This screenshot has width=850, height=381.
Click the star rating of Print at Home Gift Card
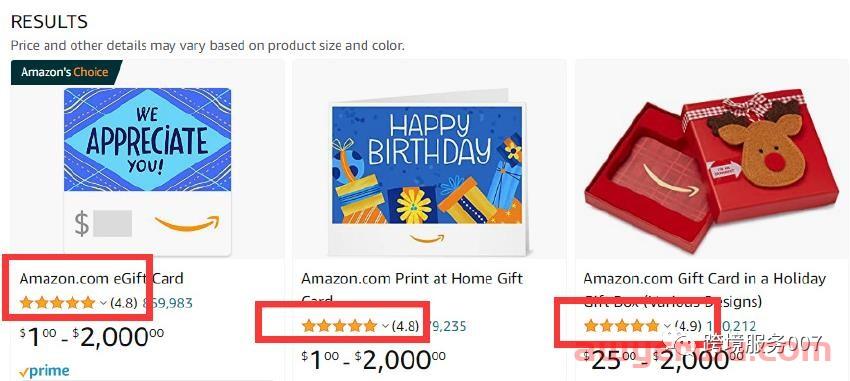[x=339, y=326]
